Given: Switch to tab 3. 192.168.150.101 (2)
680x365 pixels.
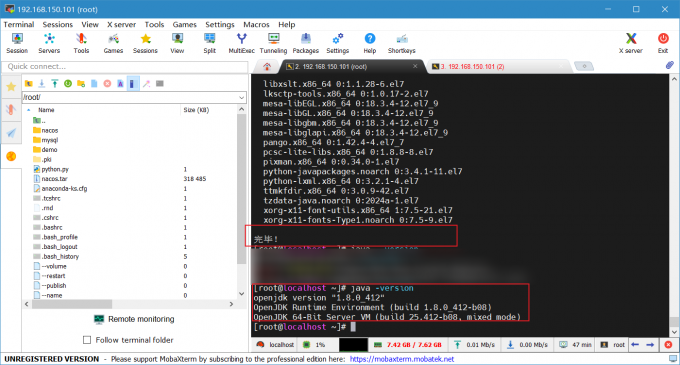Looking at the screenshot, I should [472, 66].
